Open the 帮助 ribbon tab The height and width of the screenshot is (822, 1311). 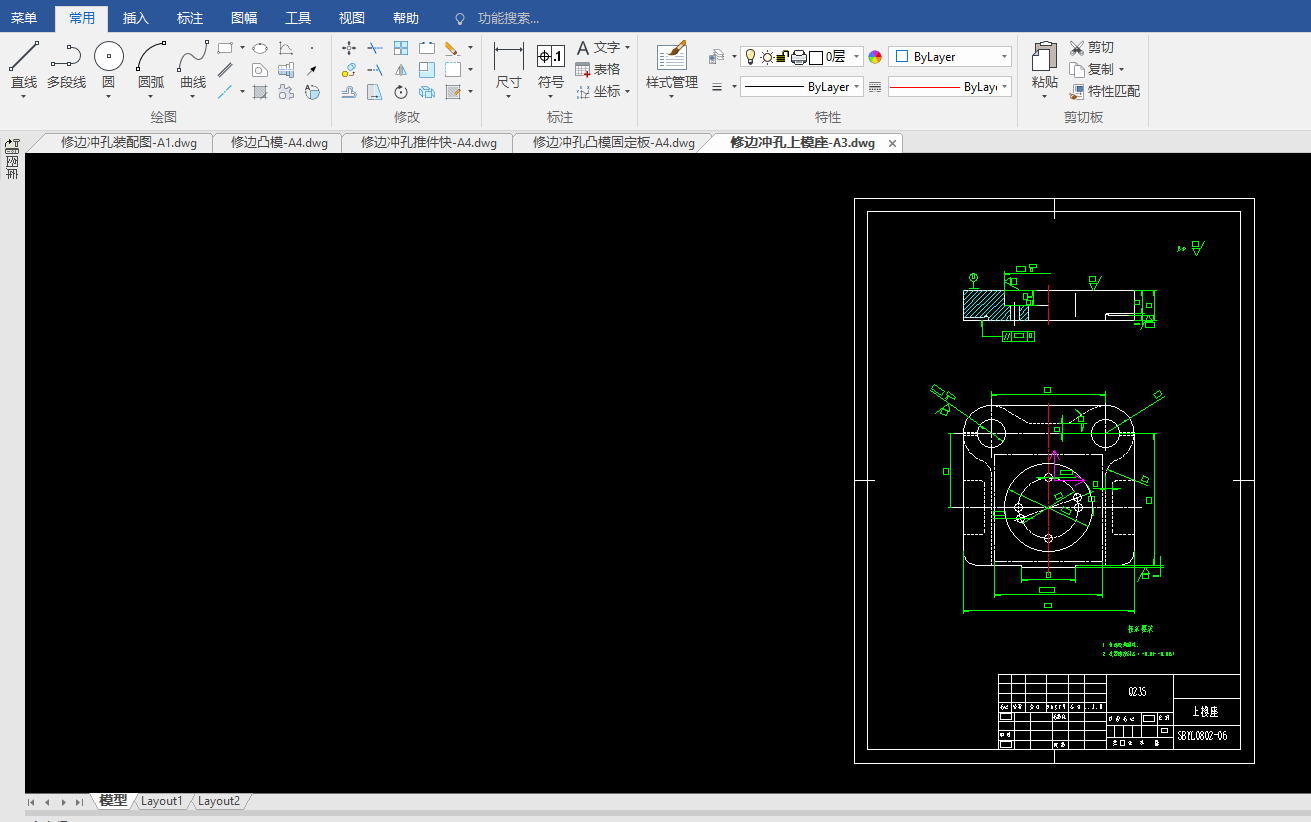[x=406, y=18]
